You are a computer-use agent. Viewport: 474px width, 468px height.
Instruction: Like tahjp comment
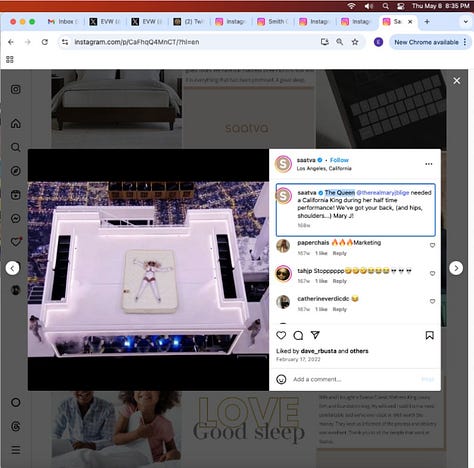point(432,273)
